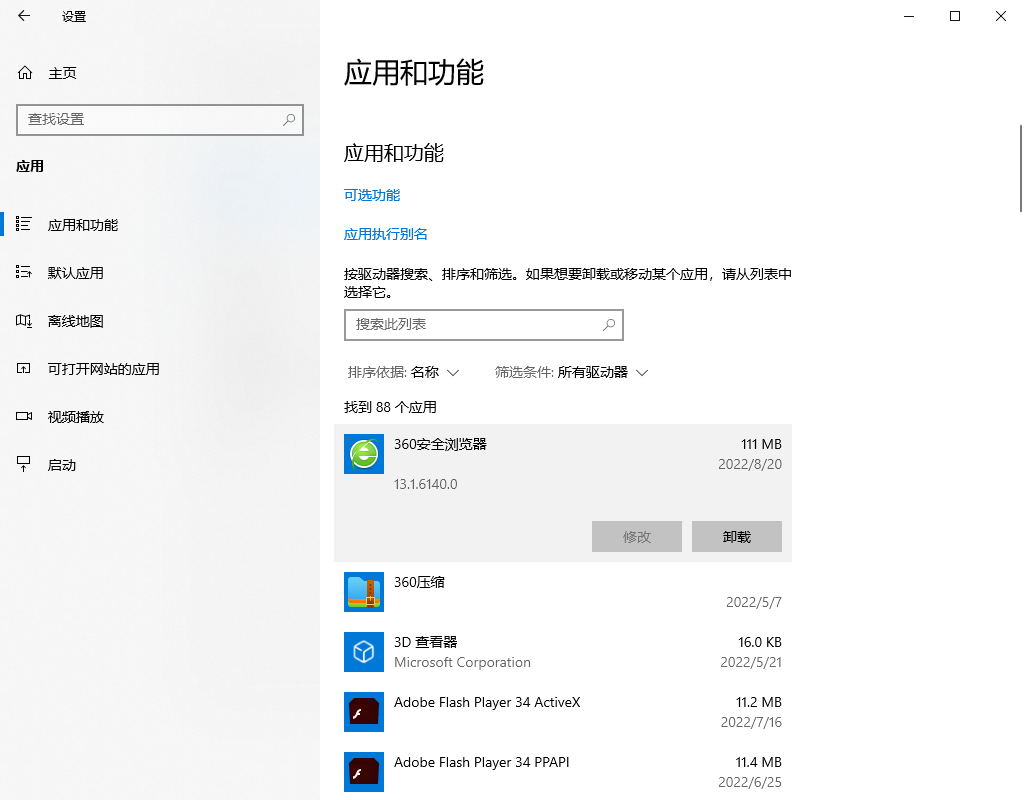Click the 360安全浏览器 app icon
This screenshot has height=800, width=1024.
pyautogui.click(x=364, y=454)
